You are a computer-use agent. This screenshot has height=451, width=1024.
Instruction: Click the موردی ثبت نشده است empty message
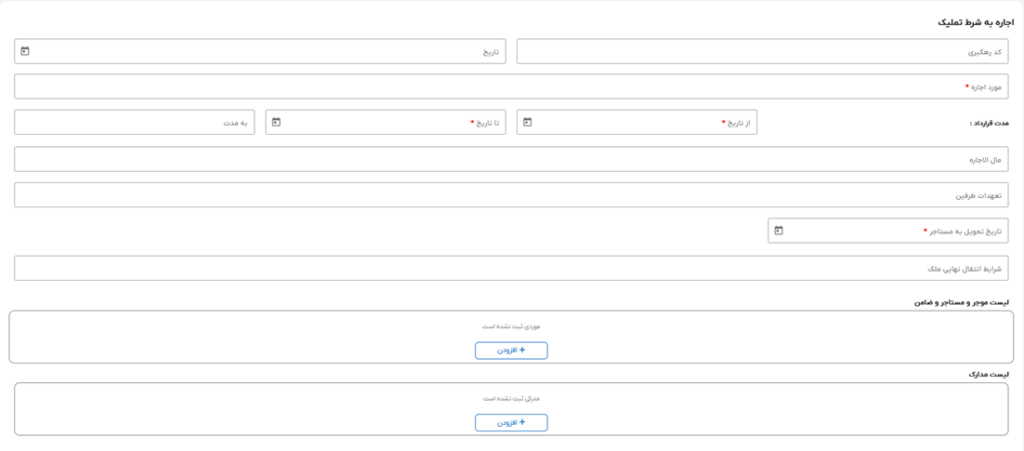(511, 326)
